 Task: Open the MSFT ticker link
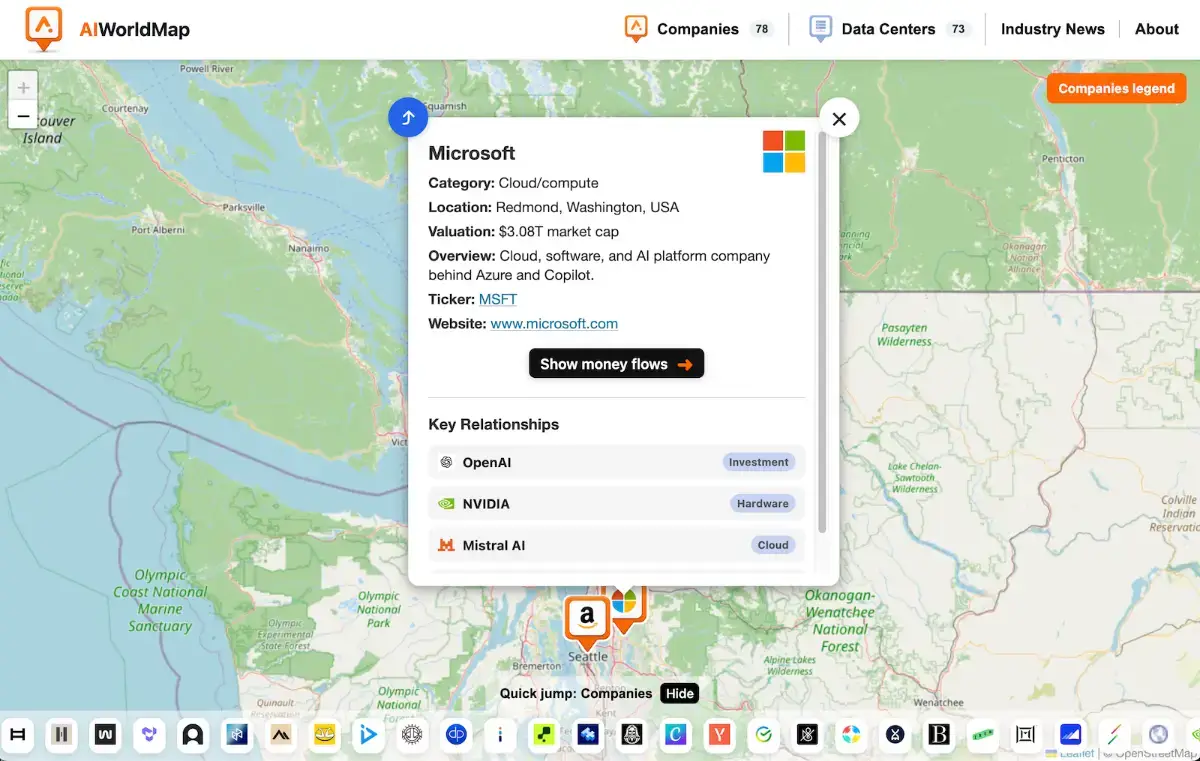coord(498,299)
